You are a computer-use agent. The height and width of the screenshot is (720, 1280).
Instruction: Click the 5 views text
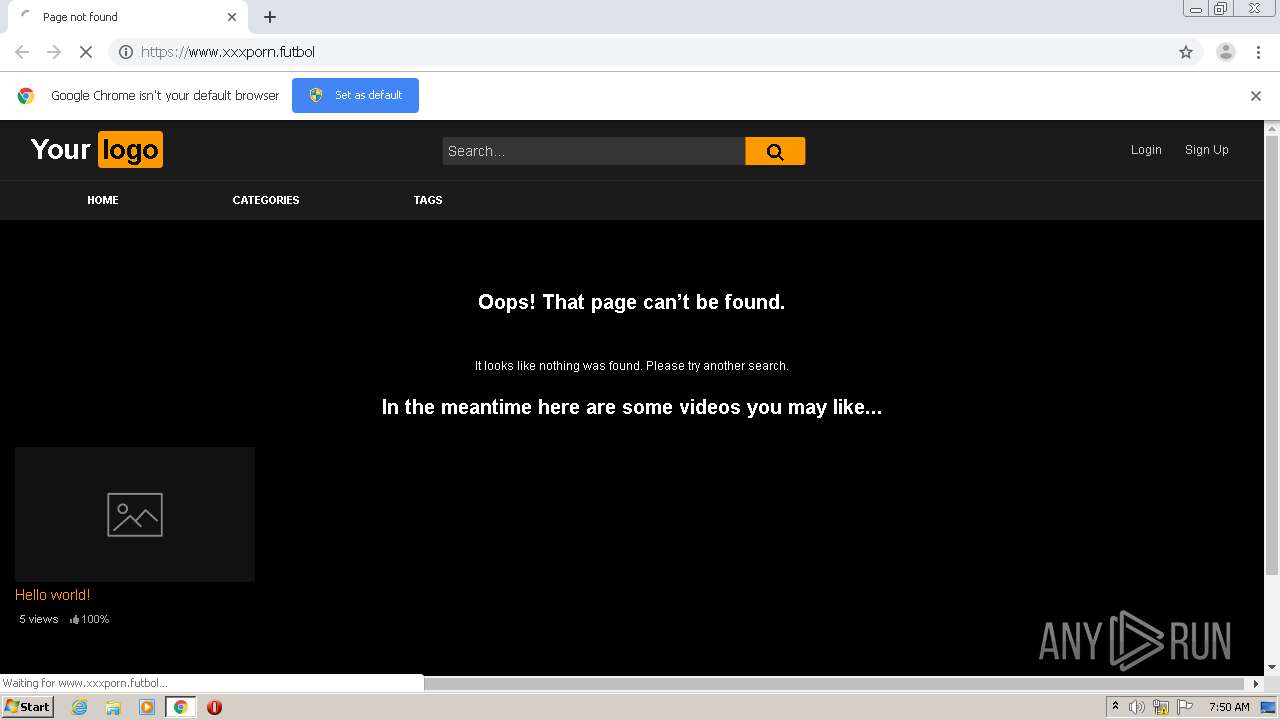coord(39,620)
